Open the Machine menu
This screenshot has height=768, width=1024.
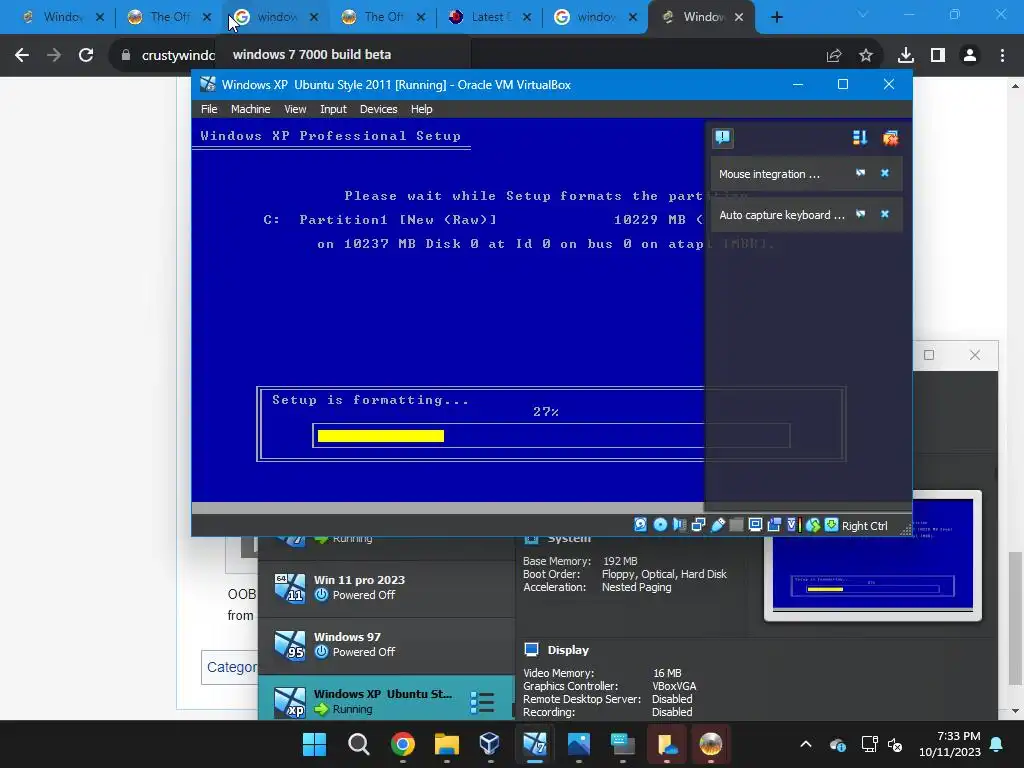[x=250, y=109]
